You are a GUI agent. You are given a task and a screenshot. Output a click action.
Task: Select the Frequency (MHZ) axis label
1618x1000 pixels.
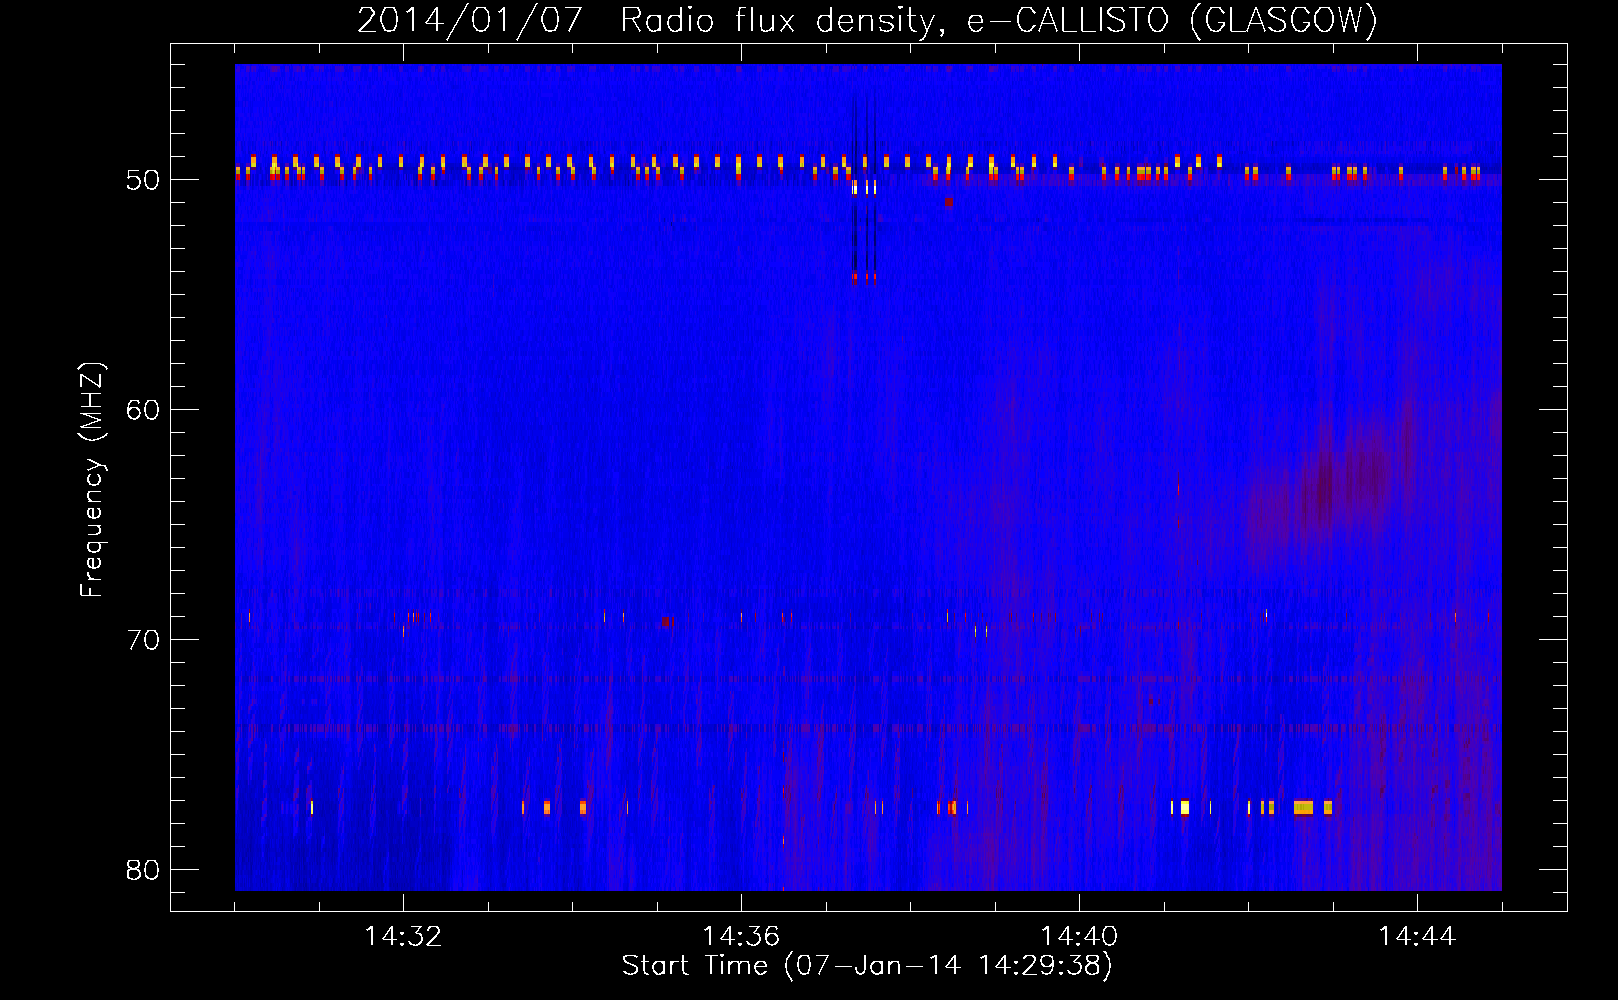coord(92,480)
